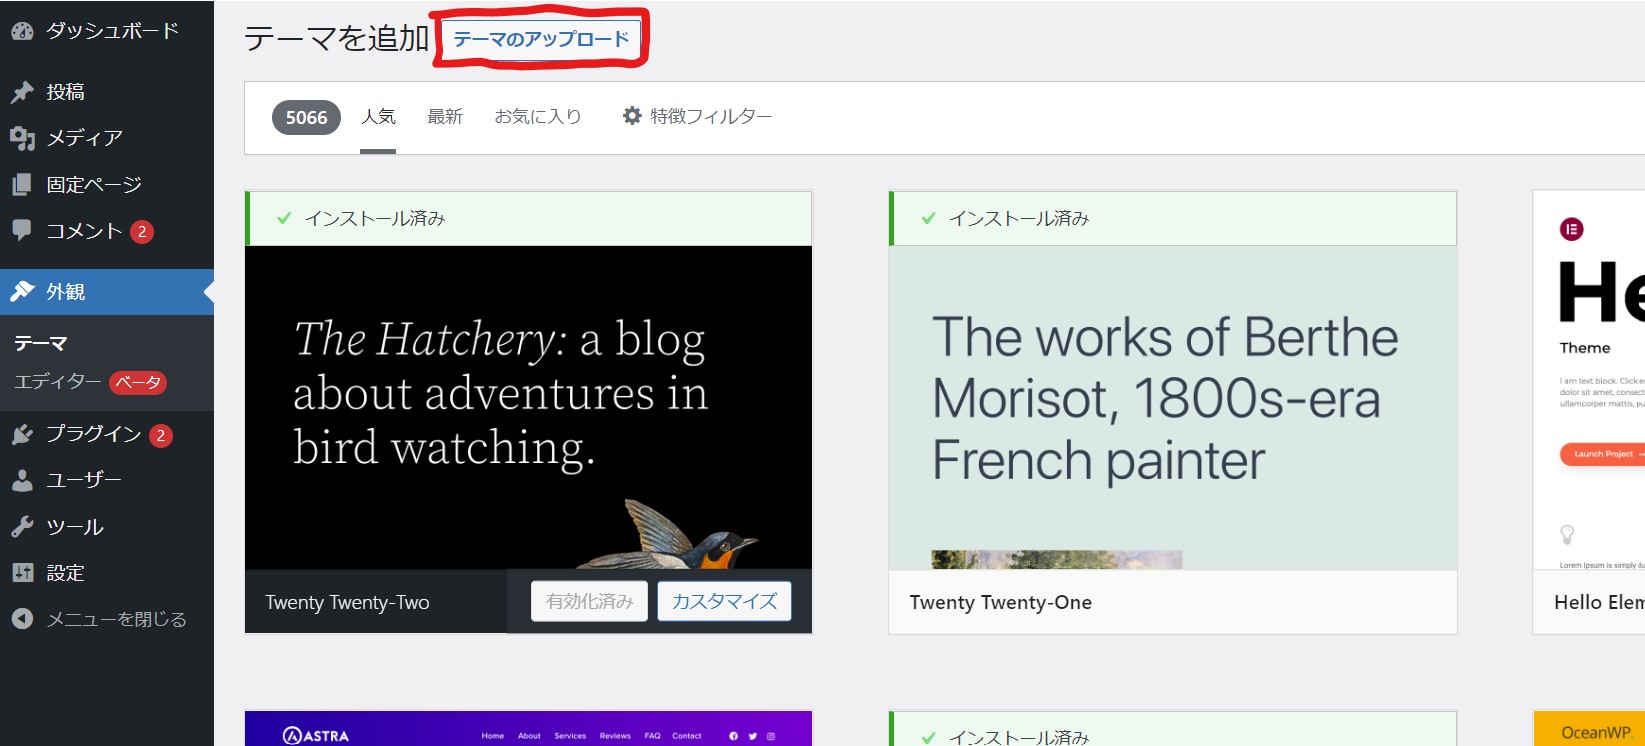
Task: Open 投稿 menu in sidebar
Action: tap(107, 92)
